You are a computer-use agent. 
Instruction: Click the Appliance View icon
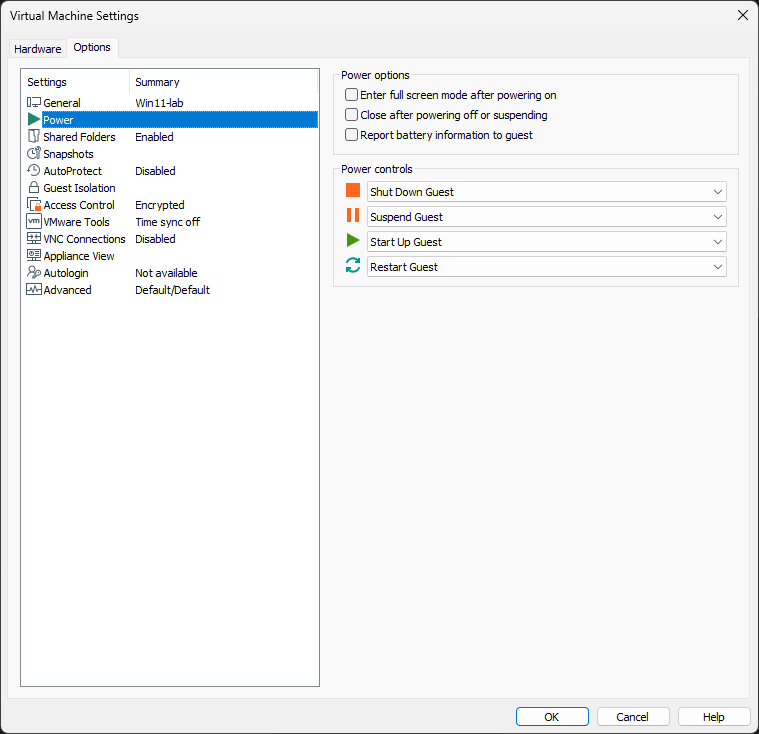click(x=34, y=255)
